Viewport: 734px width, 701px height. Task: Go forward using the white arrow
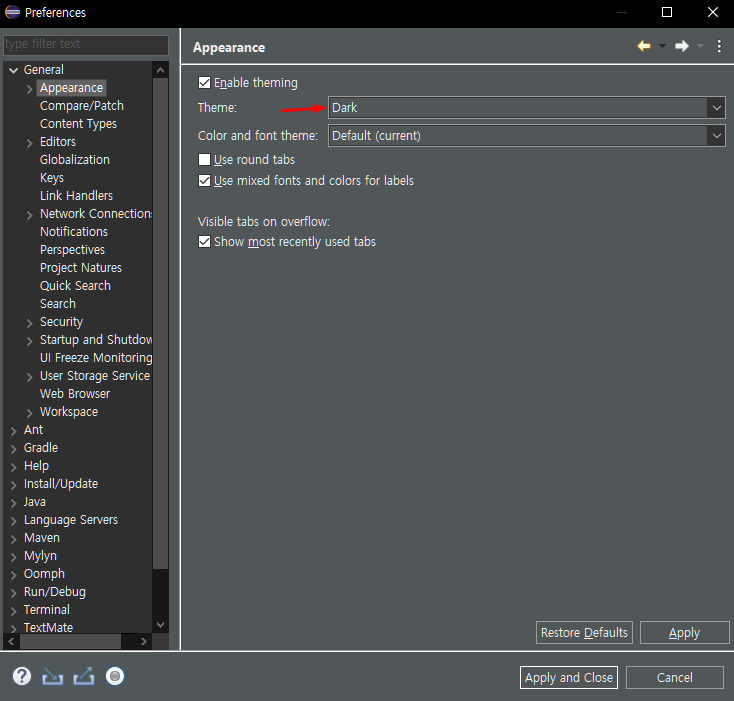pos(682,46)
